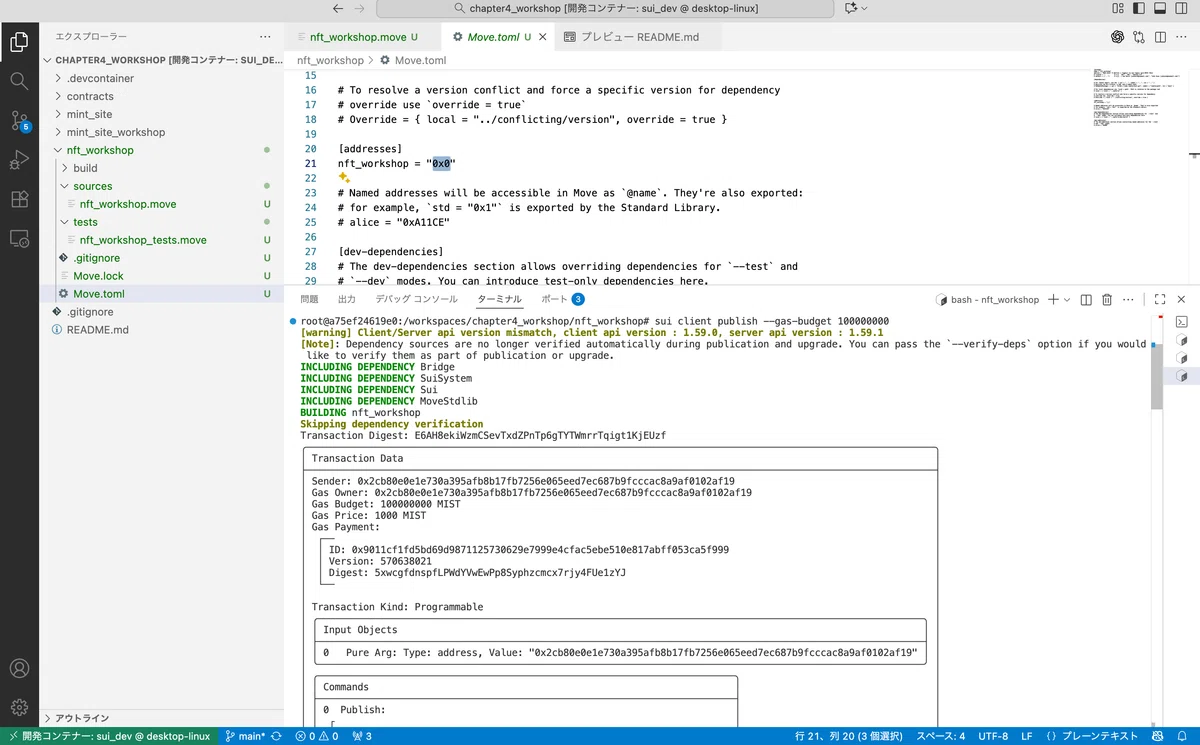
Task: Open the Run and Debug view
Action: [19, 159]
